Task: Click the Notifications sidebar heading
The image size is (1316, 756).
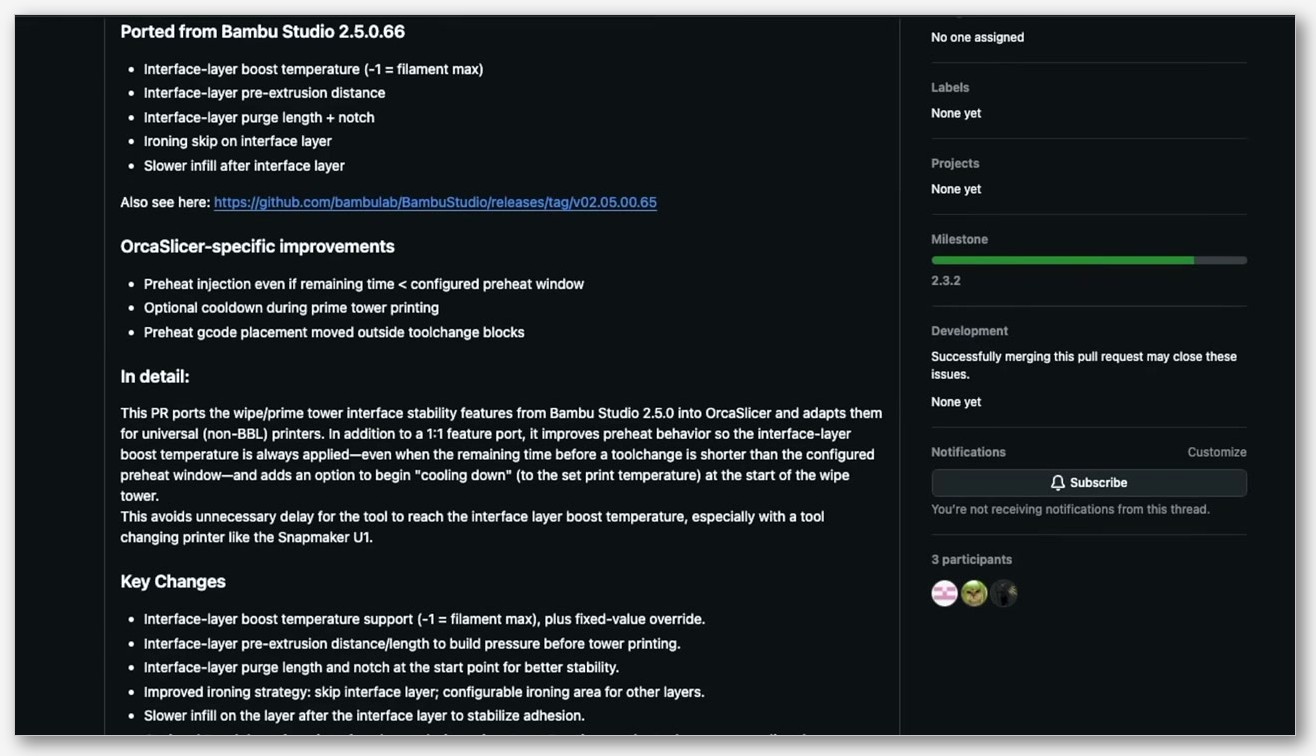Action: click(968, 452)
